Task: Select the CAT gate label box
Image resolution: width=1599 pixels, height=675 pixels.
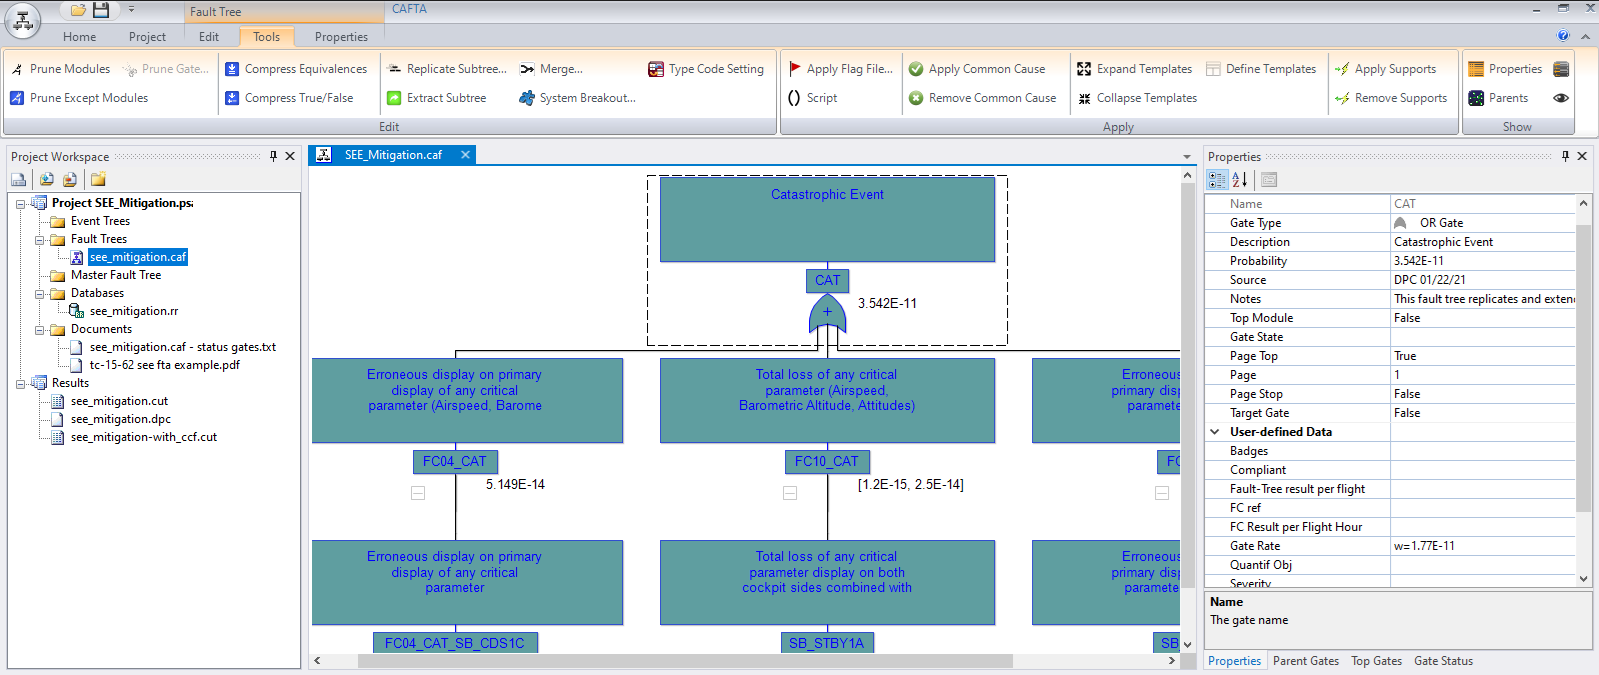Action: coord(827,281)
